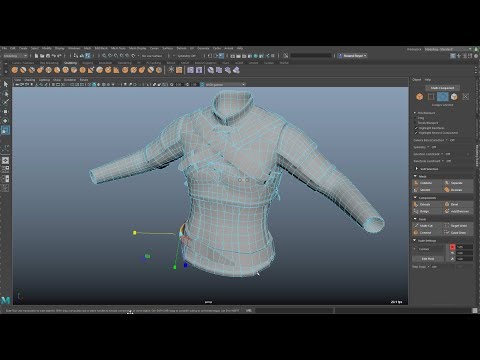Click the red swatch in Connect settings

[x=452, y=247]
